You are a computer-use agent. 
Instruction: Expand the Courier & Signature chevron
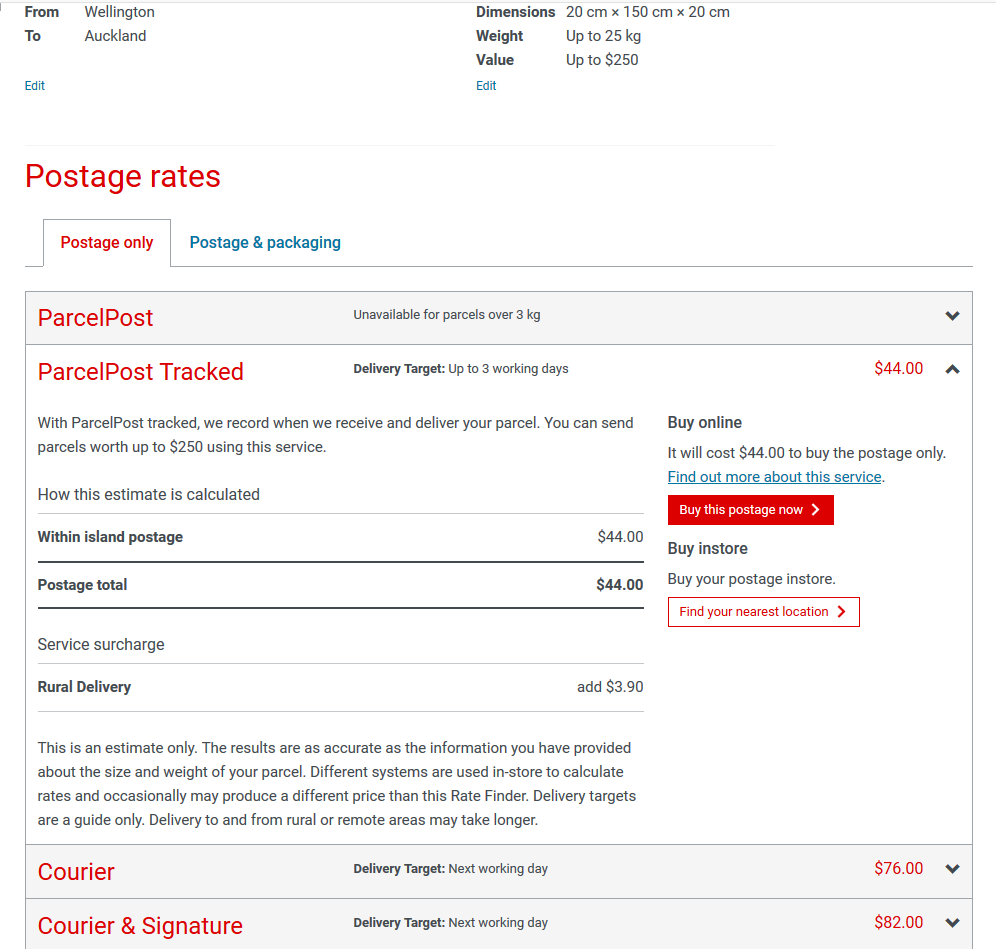click(952, 923)
